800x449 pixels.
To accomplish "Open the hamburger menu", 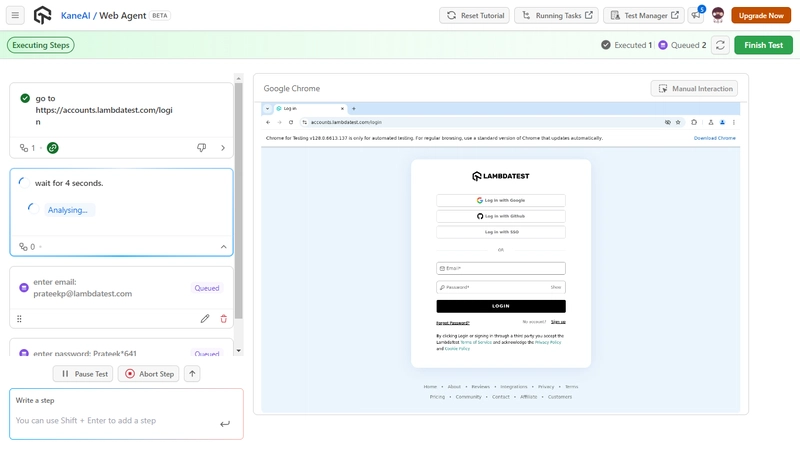I will (15, 15).
